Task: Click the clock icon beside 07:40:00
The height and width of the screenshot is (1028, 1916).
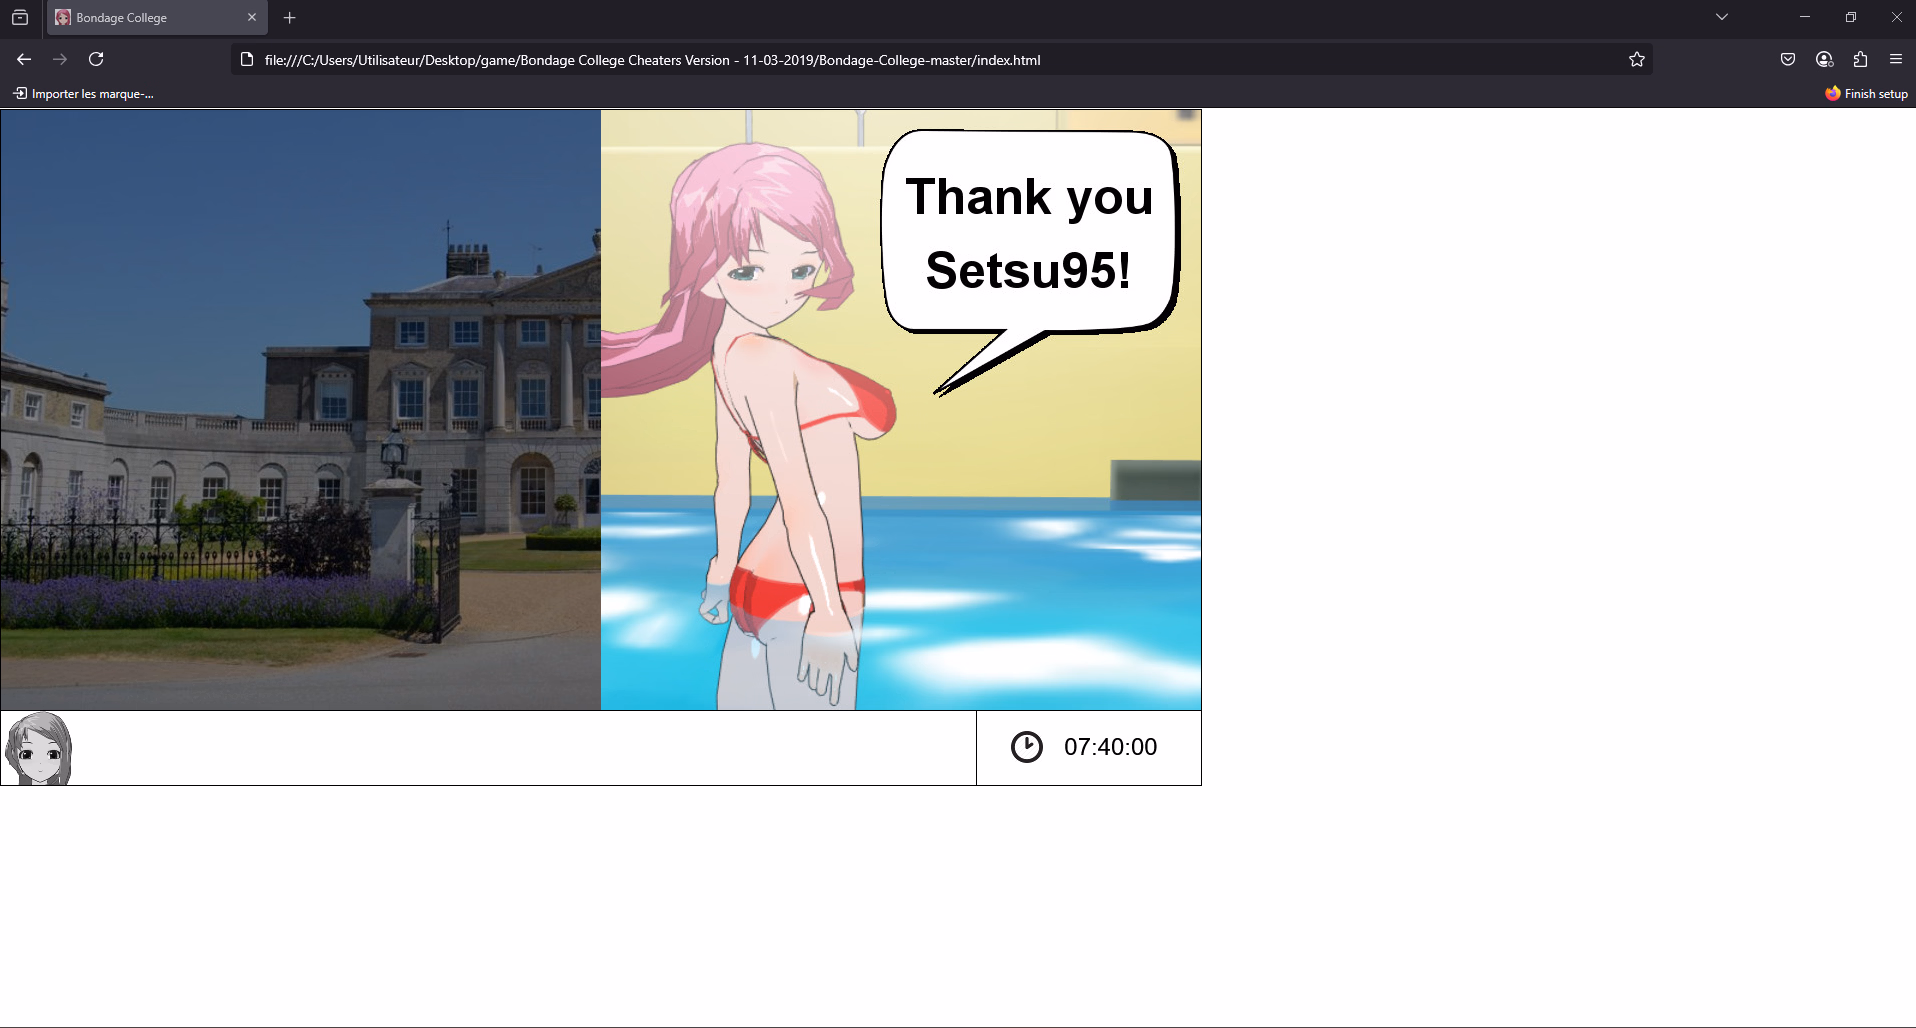Action: click(x=1026, y=747)
